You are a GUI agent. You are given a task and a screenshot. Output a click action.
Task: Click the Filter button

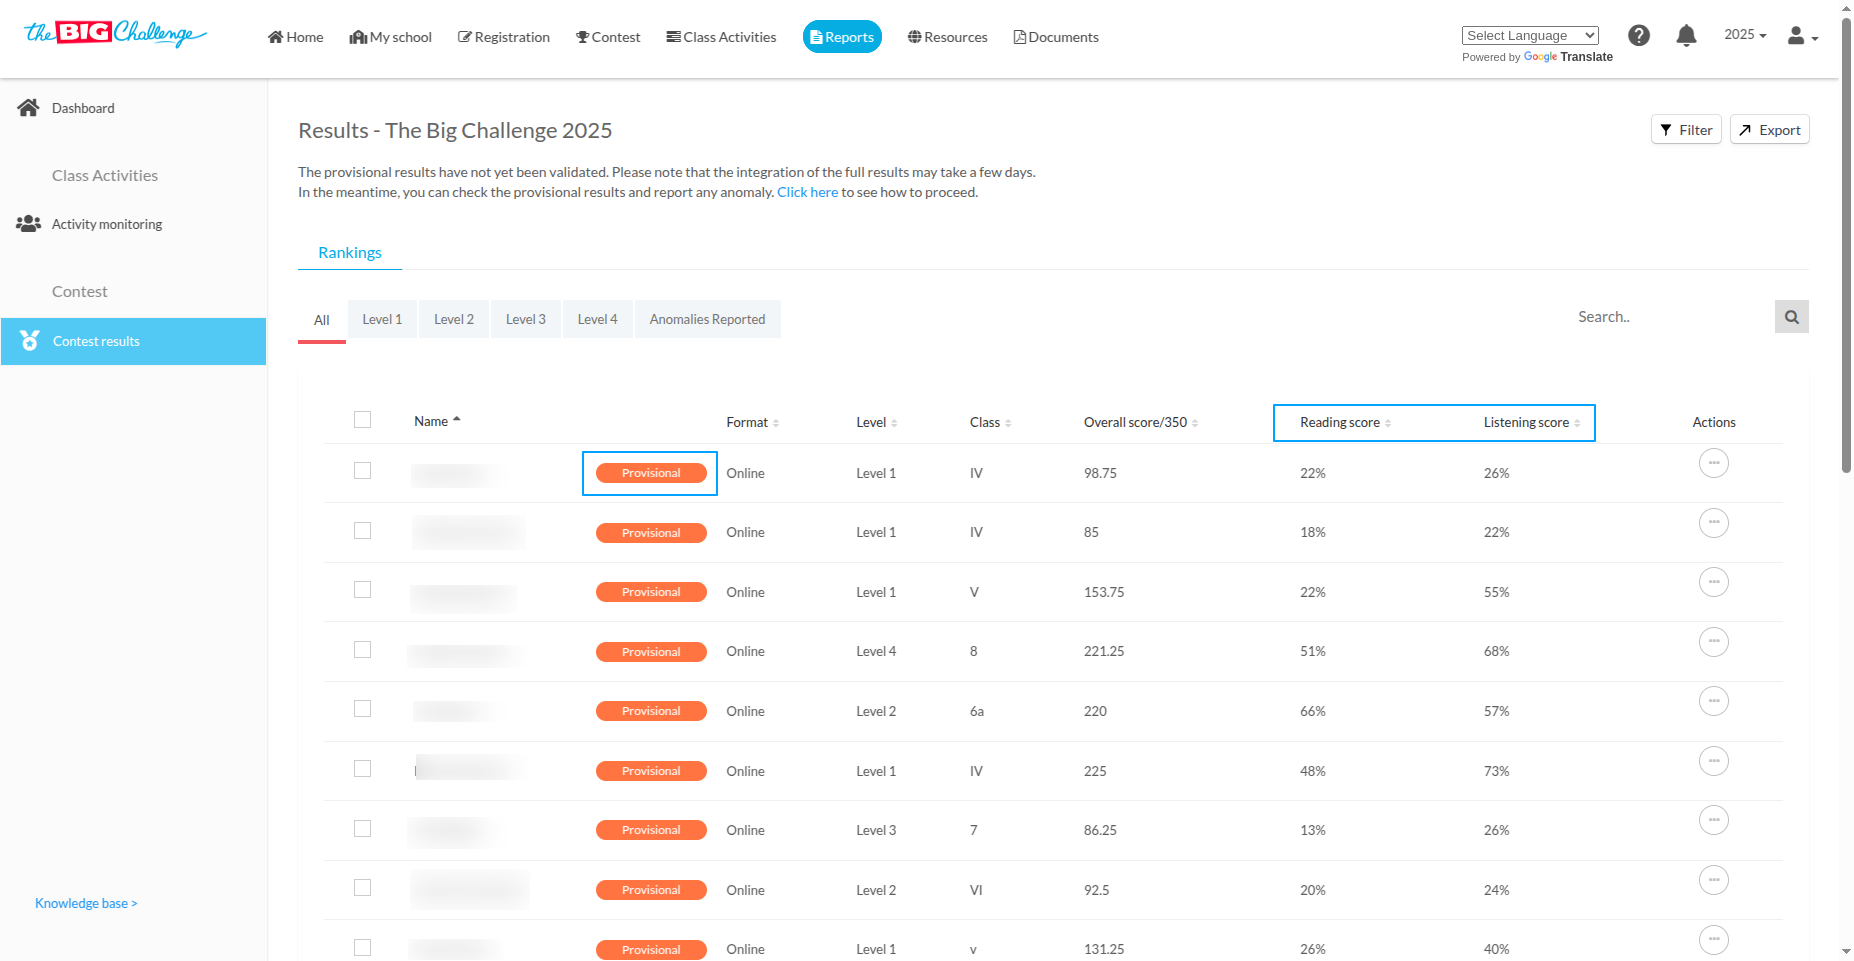[x=1686, y=130]
